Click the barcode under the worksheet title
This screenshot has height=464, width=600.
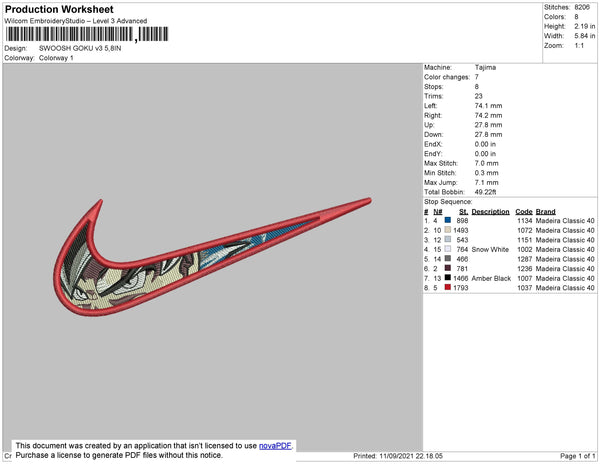[87, 34]
